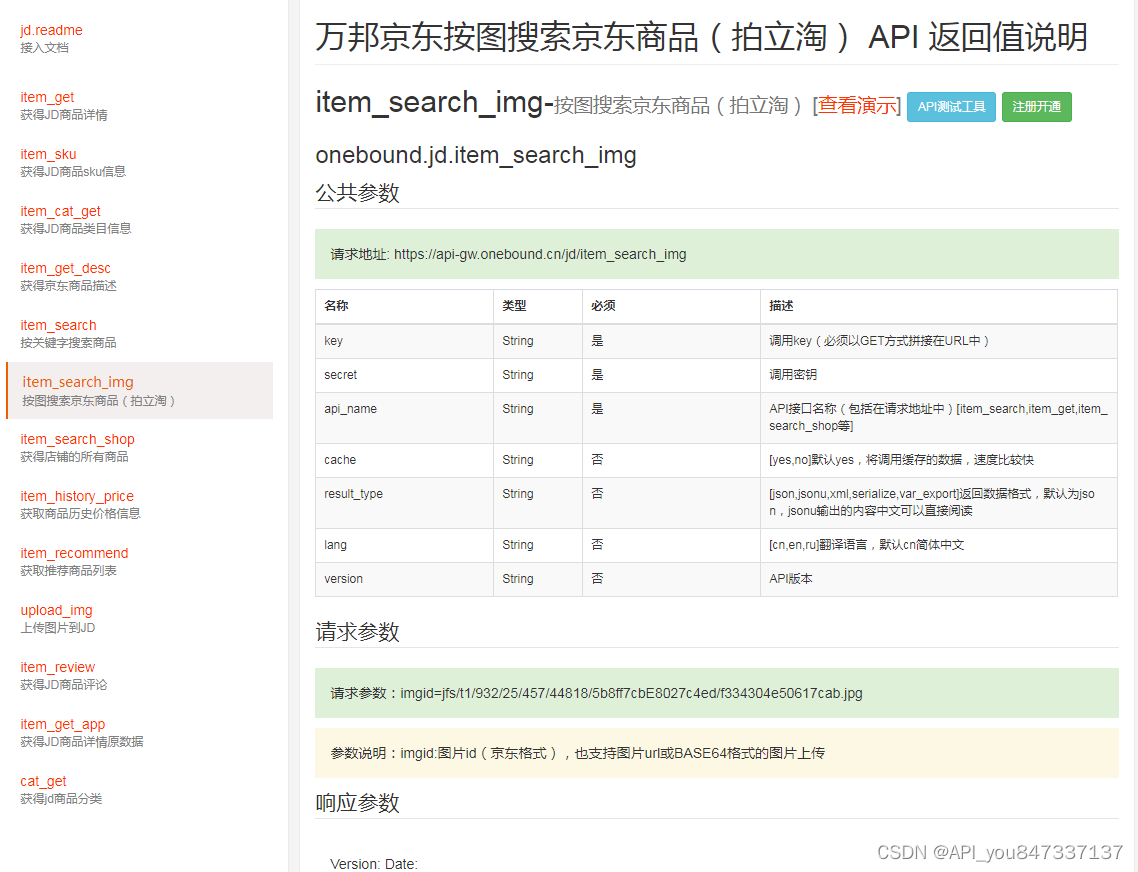The height and width of the screenshot is (872, 1138).
Task: Open item_history_price API page
Action: [x=77, y=497]
